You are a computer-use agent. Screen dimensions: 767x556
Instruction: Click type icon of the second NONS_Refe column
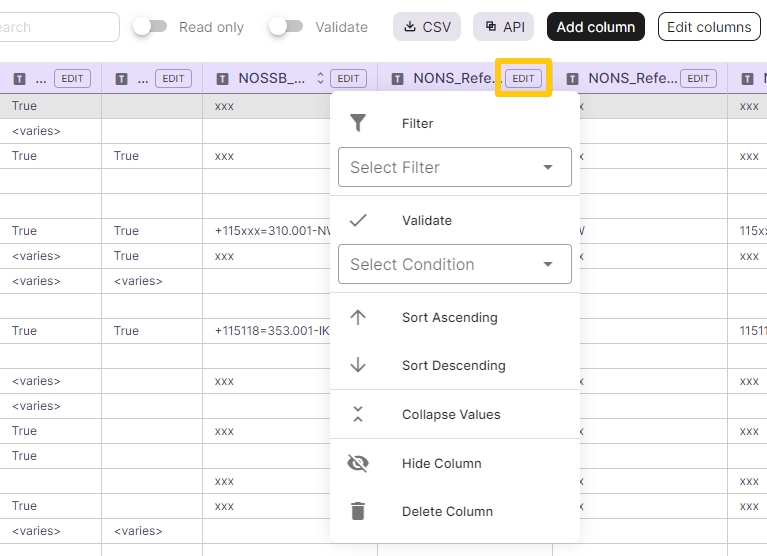coord(572,79)
